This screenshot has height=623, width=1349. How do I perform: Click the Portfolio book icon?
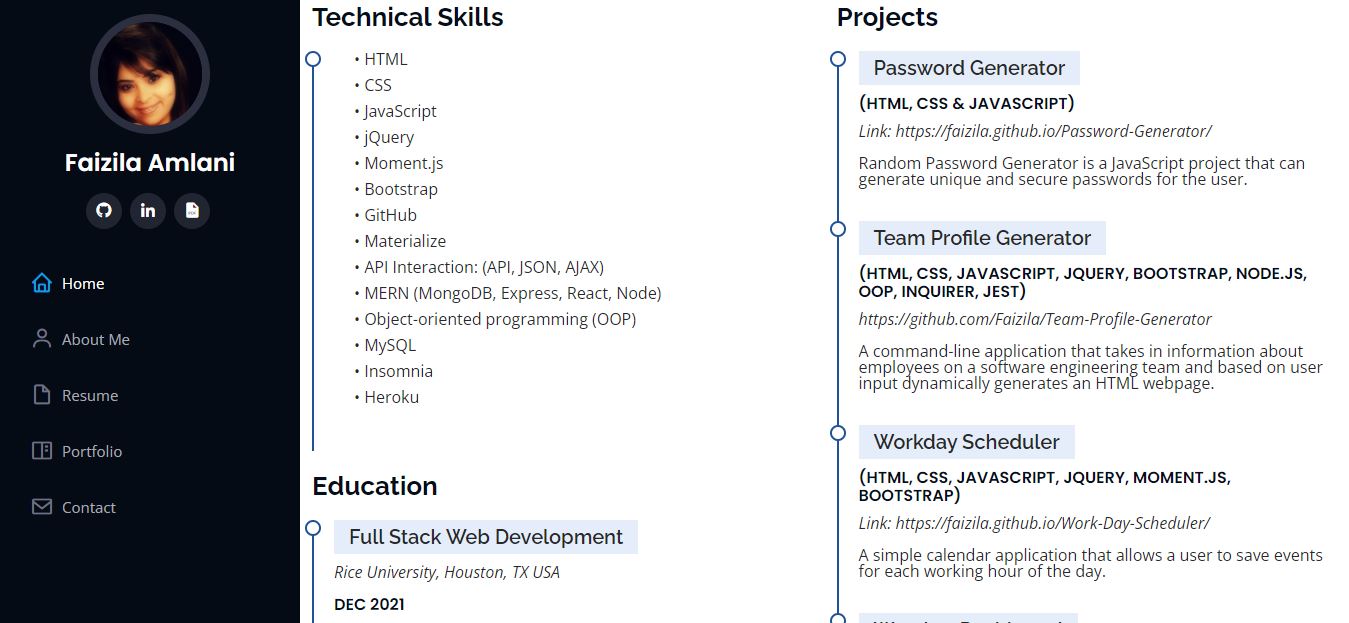click(42, 451)
